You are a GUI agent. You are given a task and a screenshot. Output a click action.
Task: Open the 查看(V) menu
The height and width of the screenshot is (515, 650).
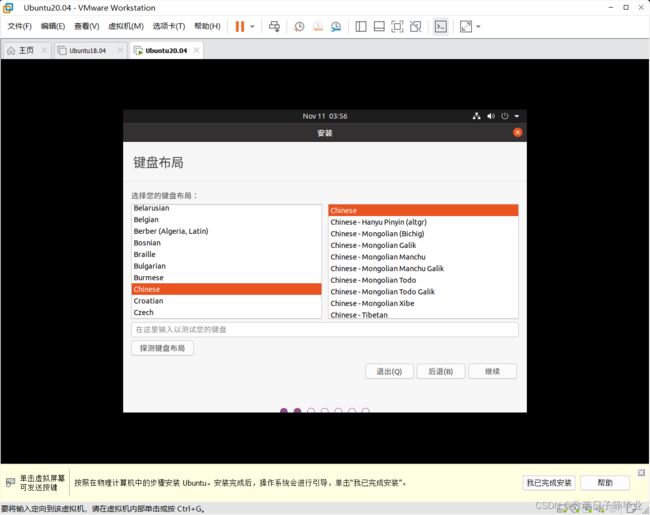(86, 26)
